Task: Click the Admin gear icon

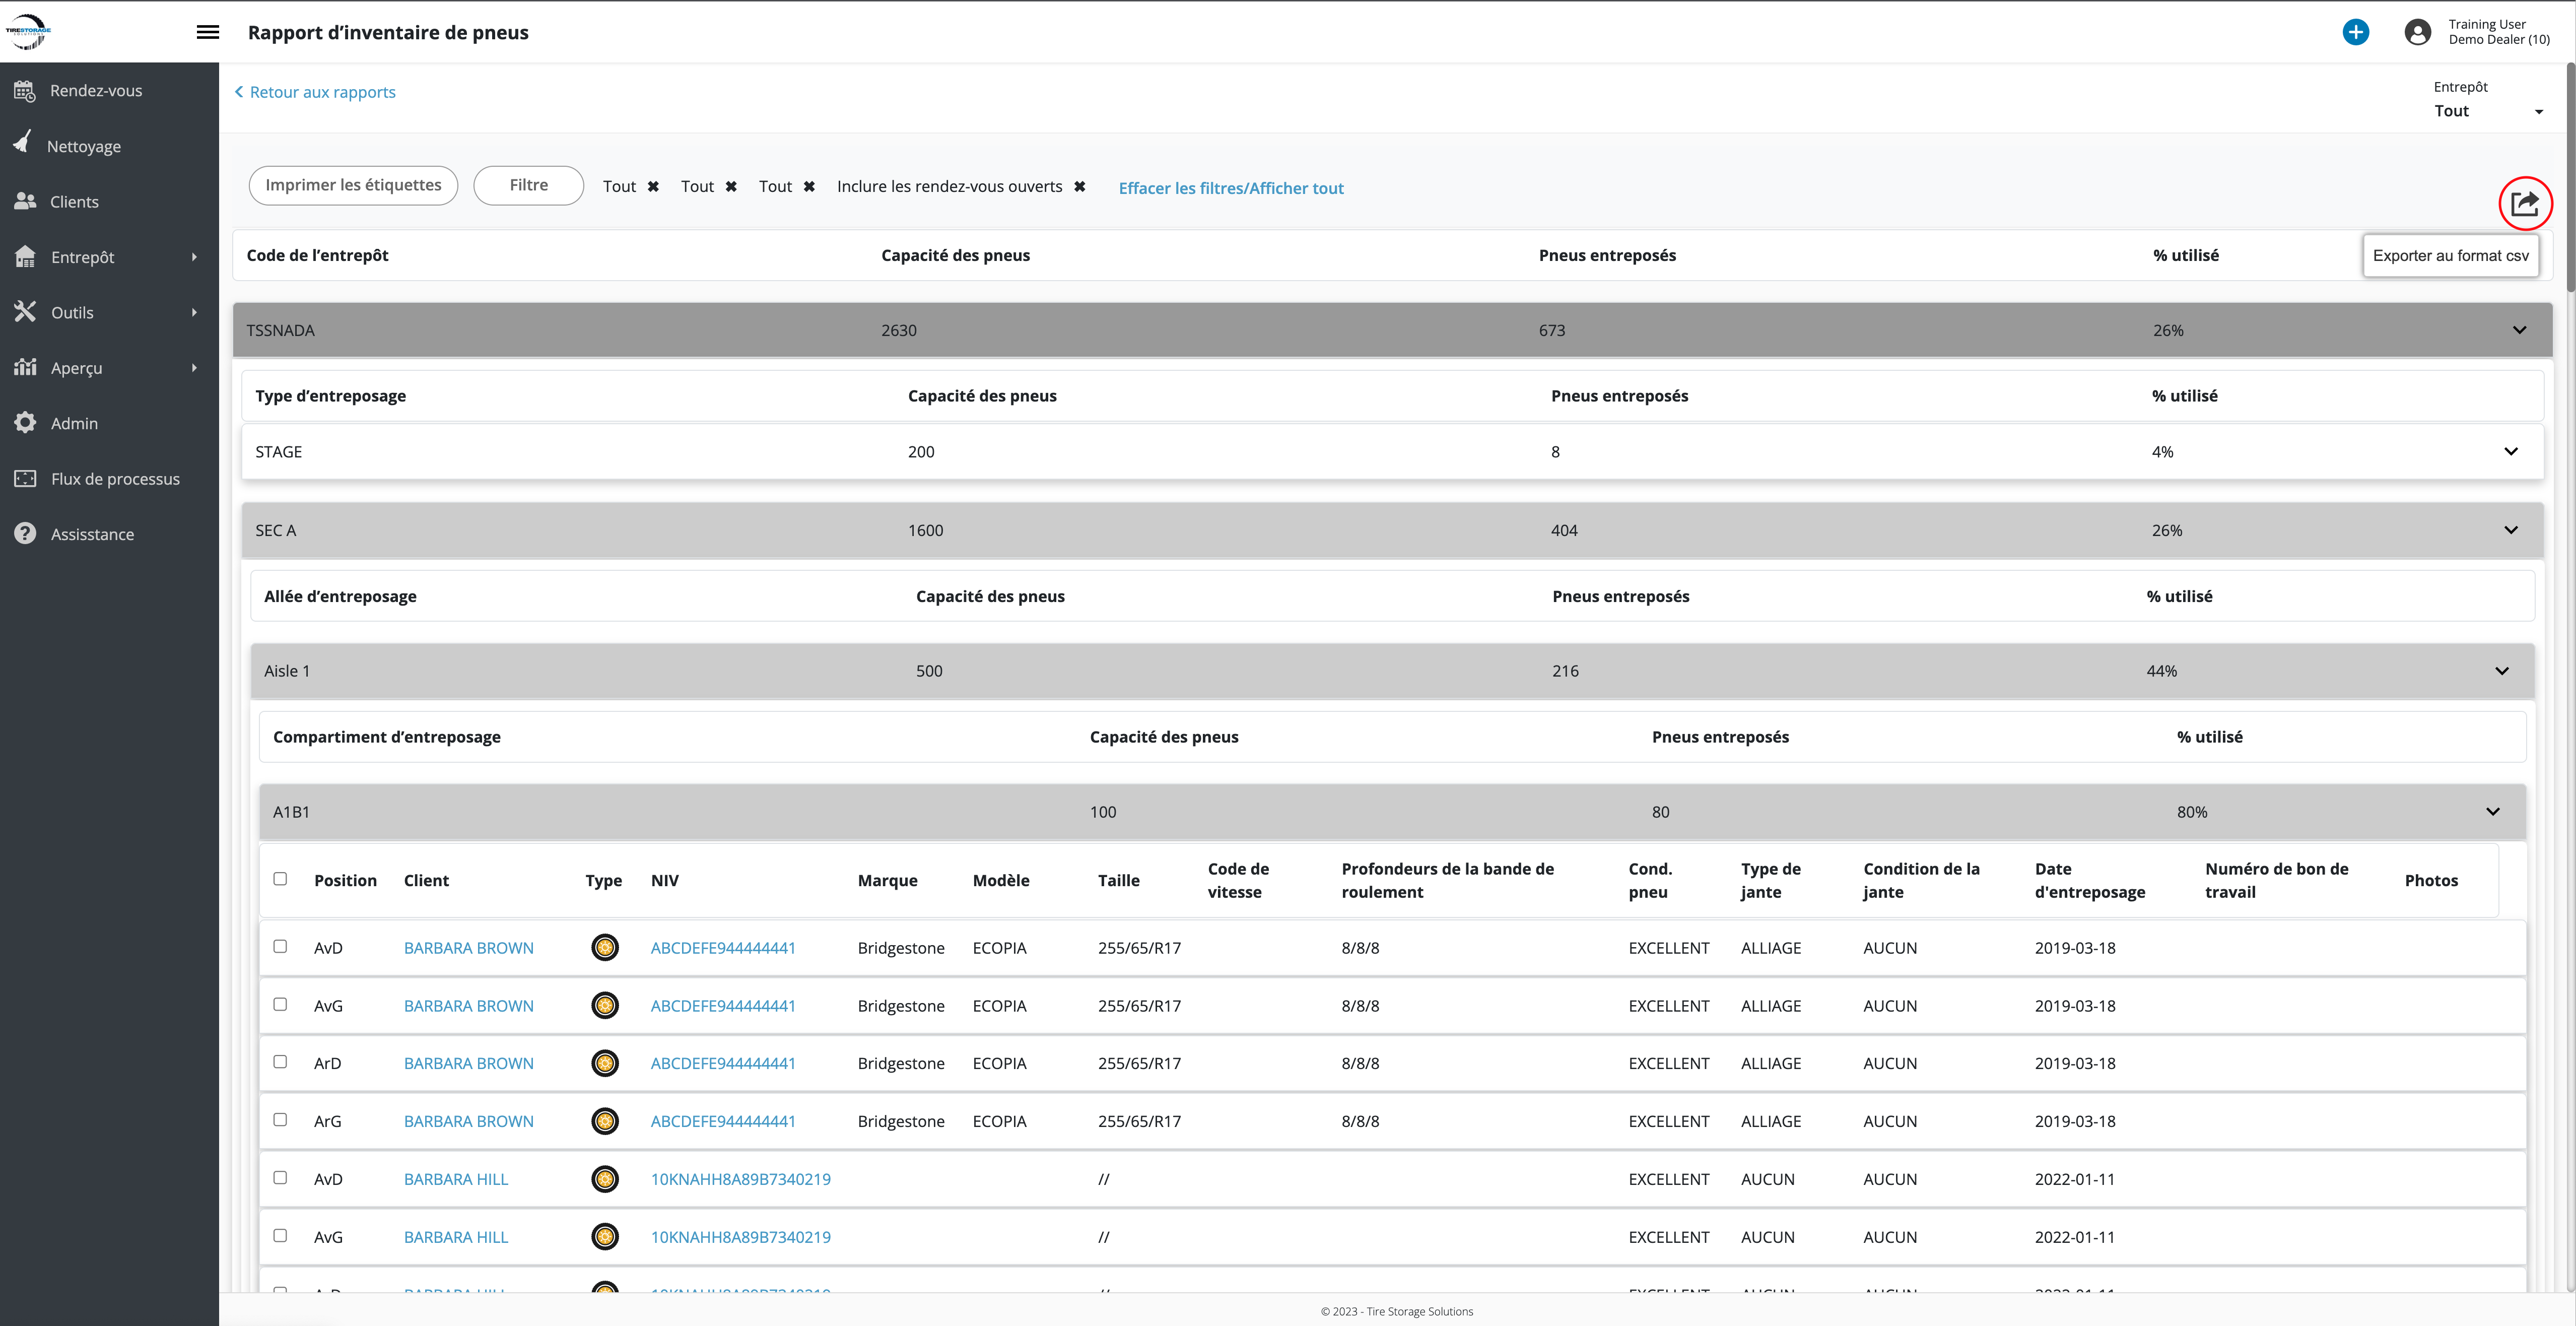Action: tap(25, 423)
